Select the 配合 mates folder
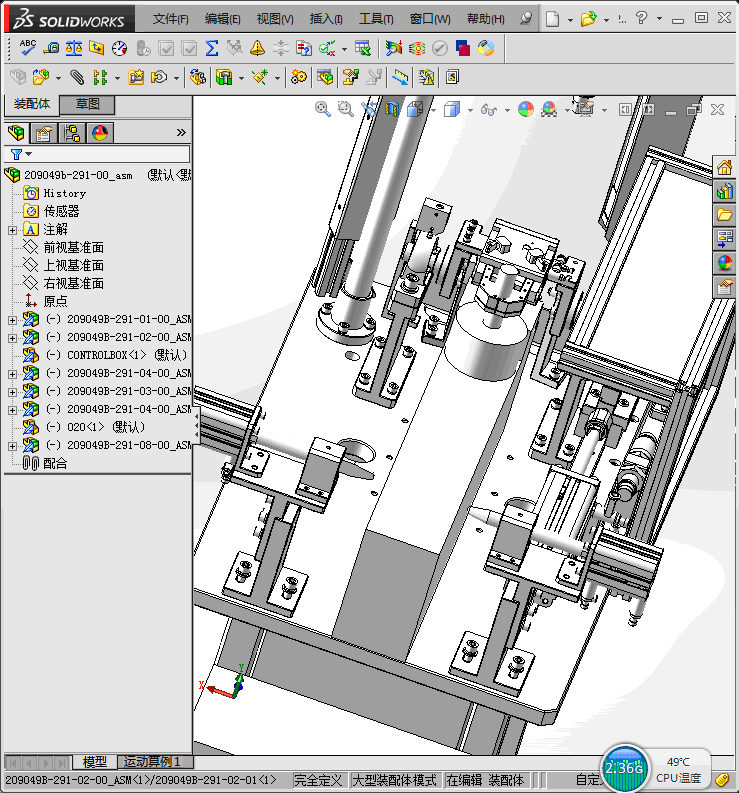 point(55,463)
